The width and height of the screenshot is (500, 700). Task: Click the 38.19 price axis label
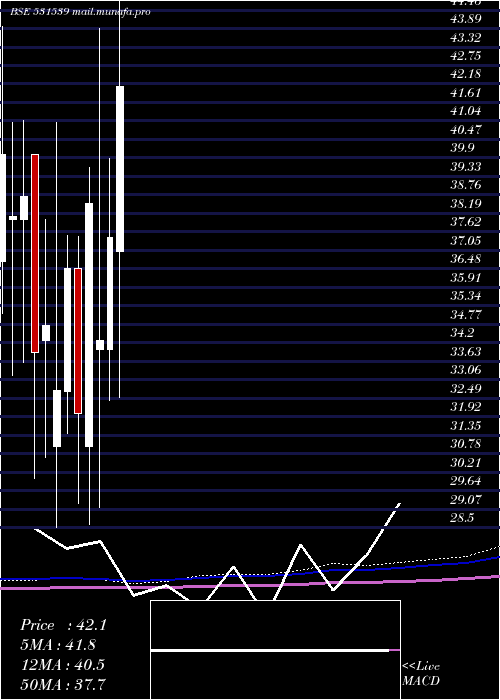(x=466, y=204)
